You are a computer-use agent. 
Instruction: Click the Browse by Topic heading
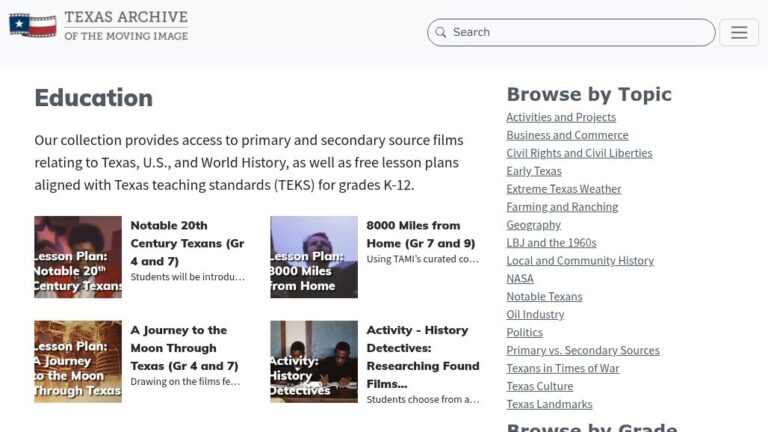click(589, 95)
